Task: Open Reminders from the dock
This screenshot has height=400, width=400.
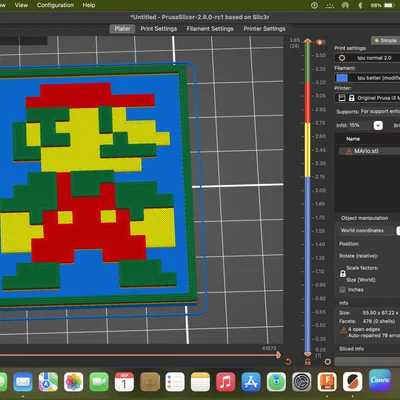Action: (x=175, y=382)
